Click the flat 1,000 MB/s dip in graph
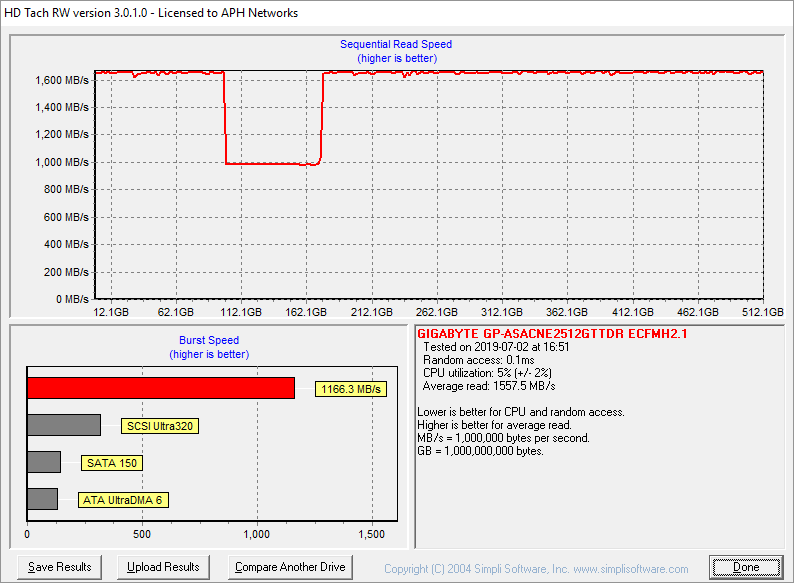This screenshot has height=583, width=794. [x=270, y=163]
